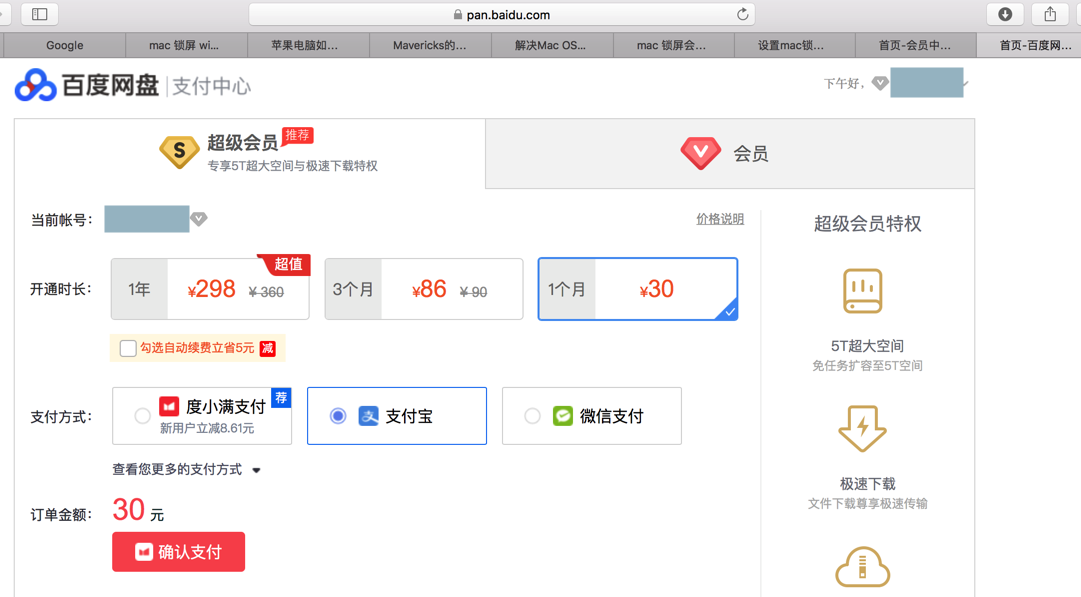The width and height of the screenshot is (1081, 597).
Task: Open the mac 锁屏 wi... browser tab
Action: coord(184,45)
